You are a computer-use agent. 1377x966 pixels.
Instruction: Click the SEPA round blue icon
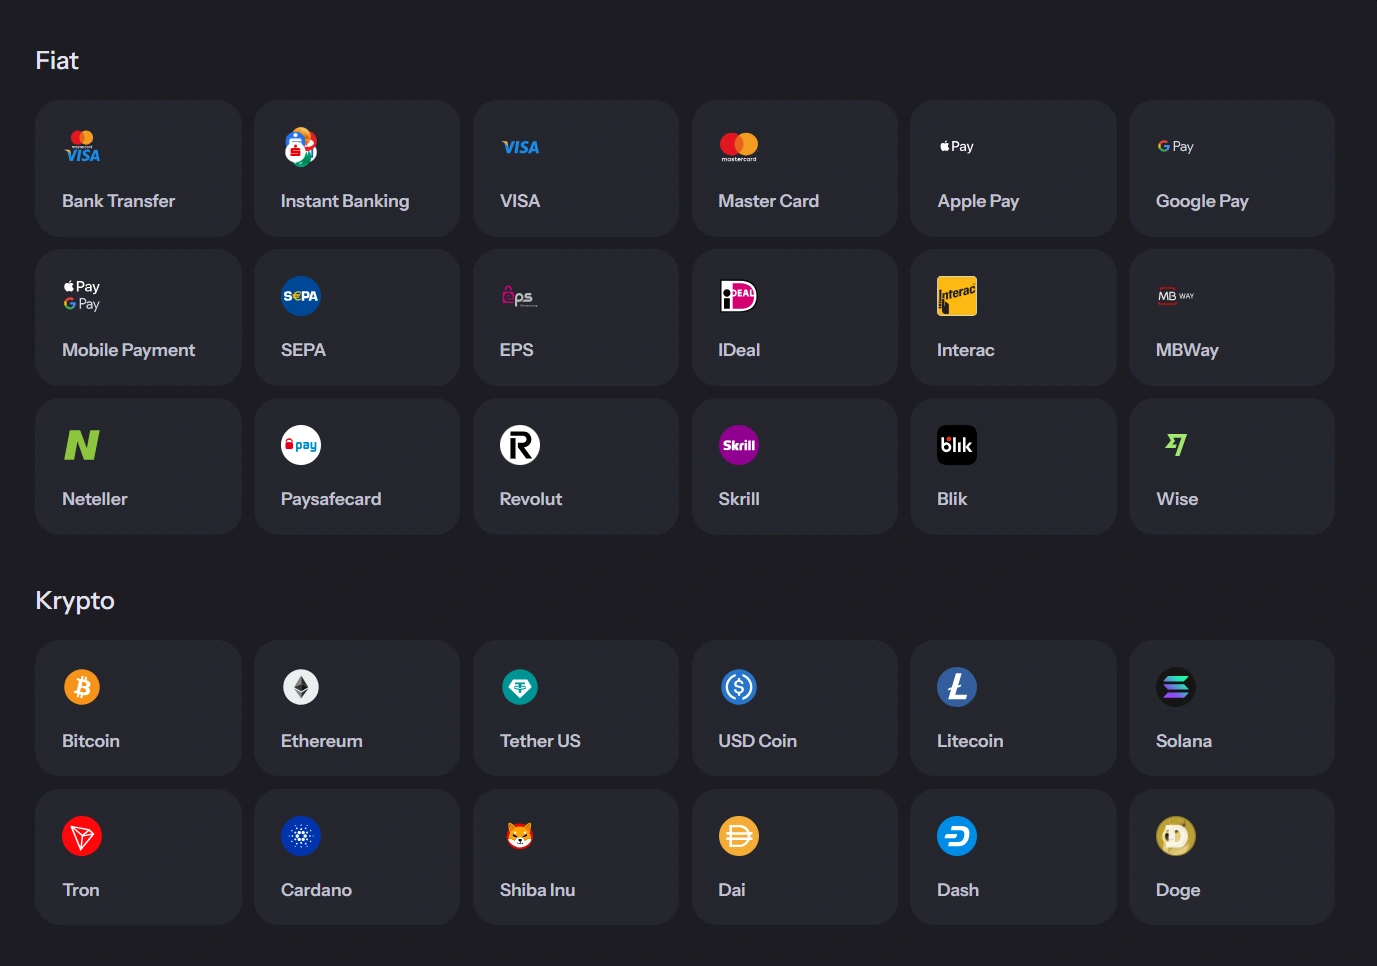pyautogui.click(x=301, y=296)
